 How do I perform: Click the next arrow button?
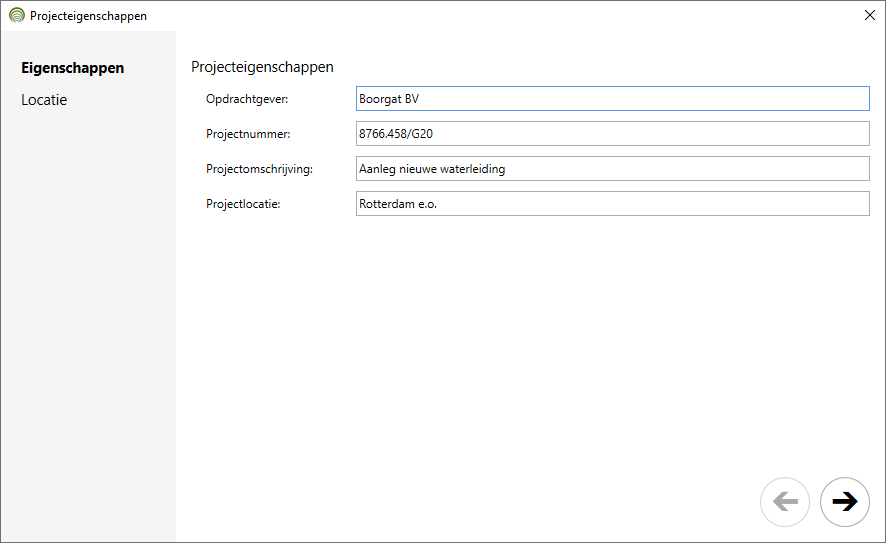(844, 502)
